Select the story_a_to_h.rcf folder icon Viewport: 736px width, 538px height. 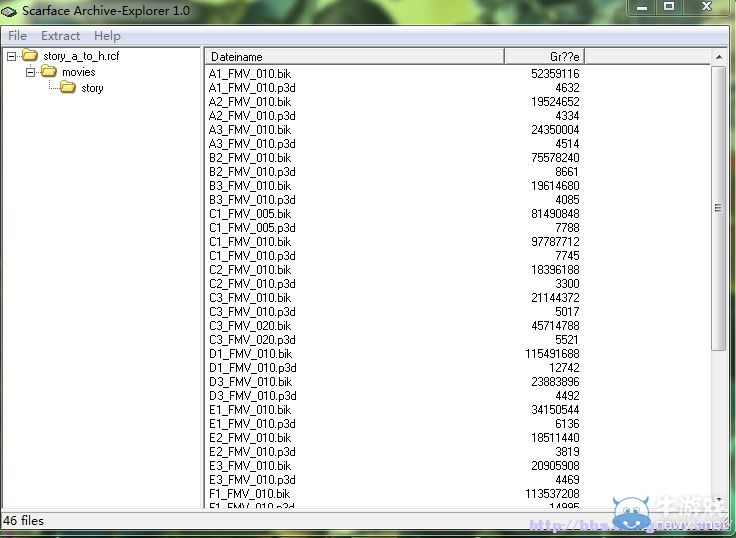click(x=30, y=55)
